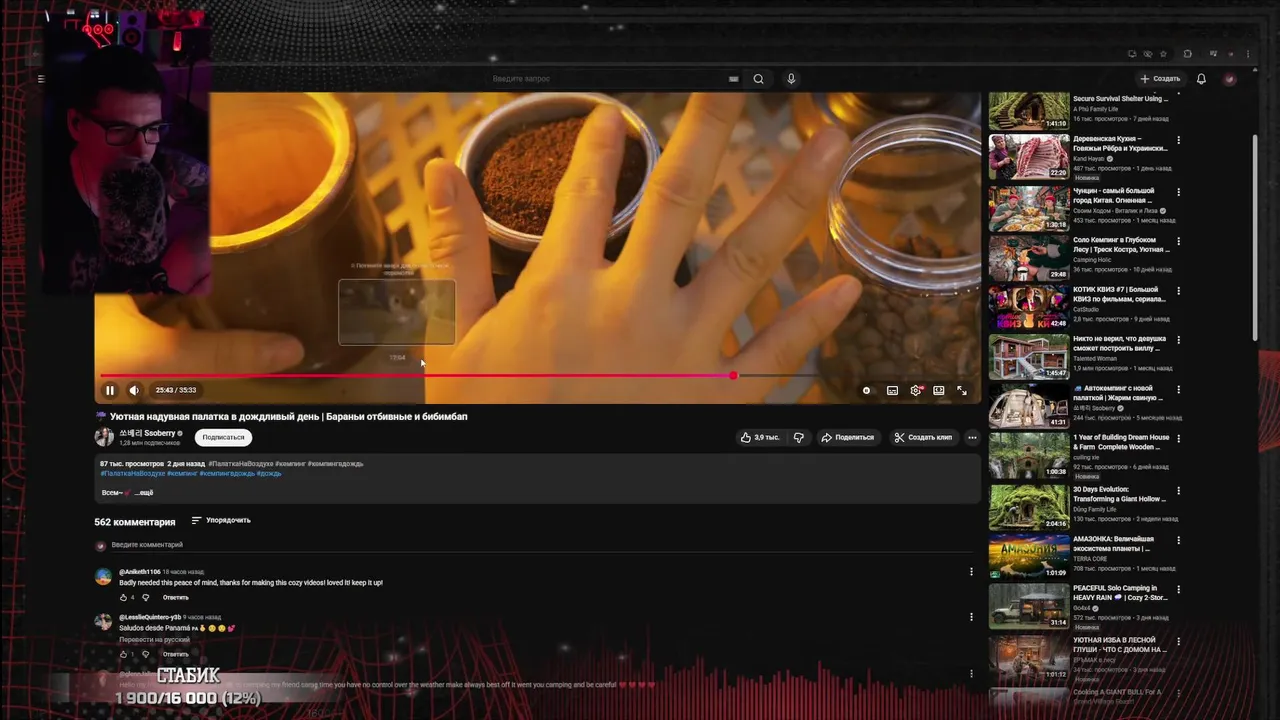This screenshot has width=1280, height=720.
Task: Click the magnifier search button
Action: pos(758,79)
